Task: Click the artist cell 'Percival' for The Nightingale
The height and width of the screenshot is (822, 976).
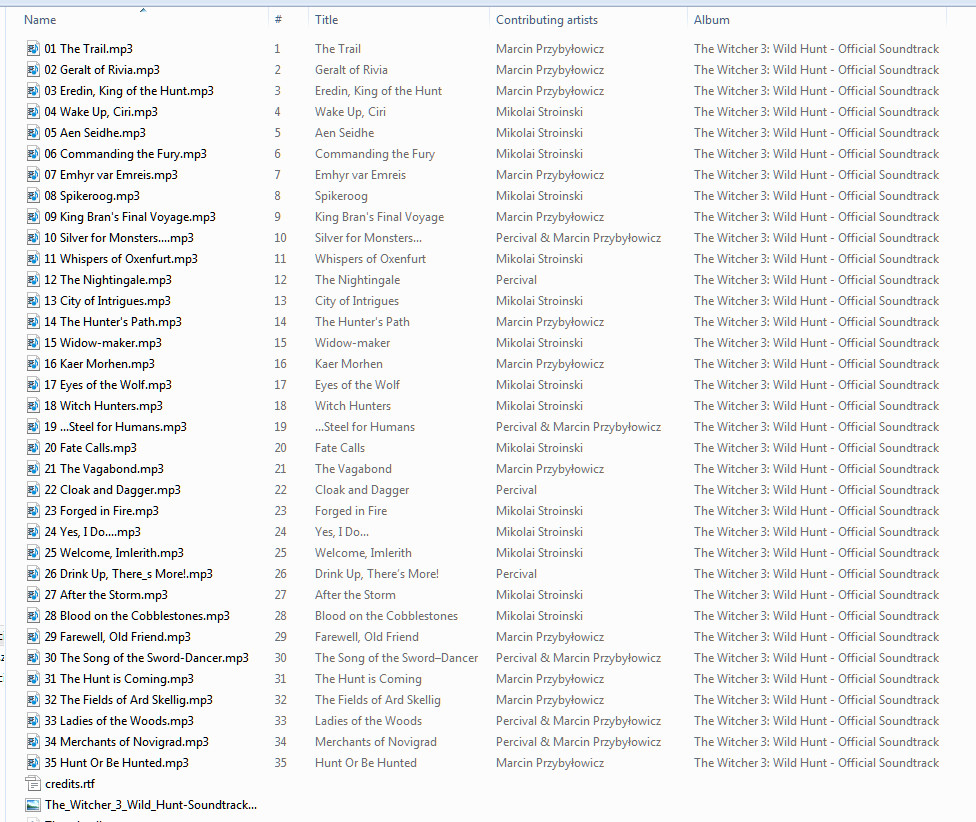Action: coord(516,280)
